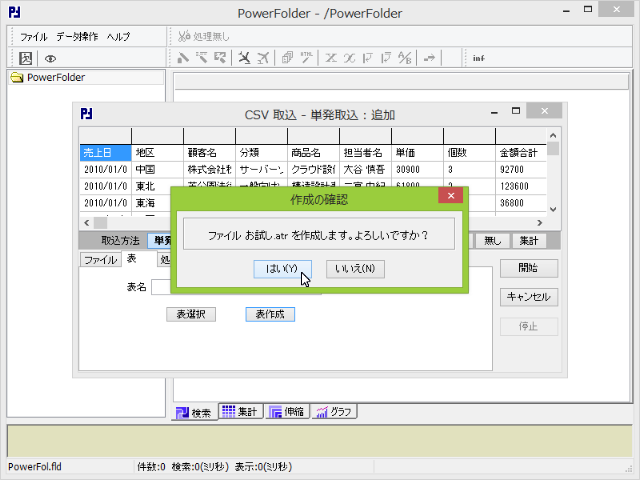Click the 中国 cell in the CSV preview

[x=157, y=170]
